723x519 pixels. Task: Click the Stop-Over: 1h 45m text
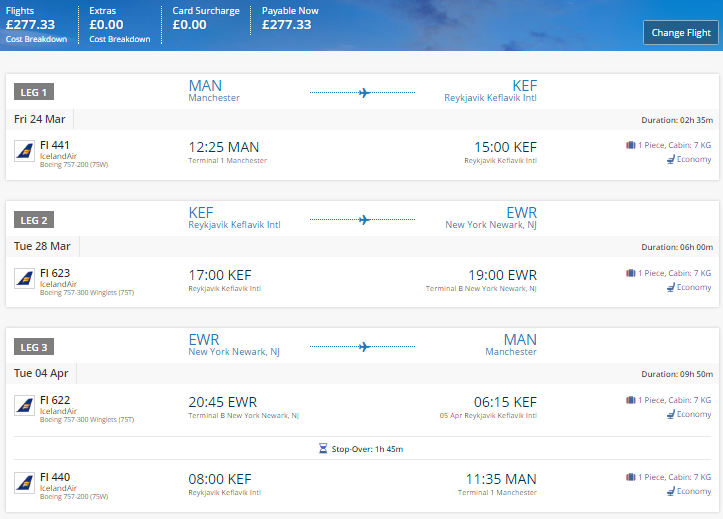(367, 449)
